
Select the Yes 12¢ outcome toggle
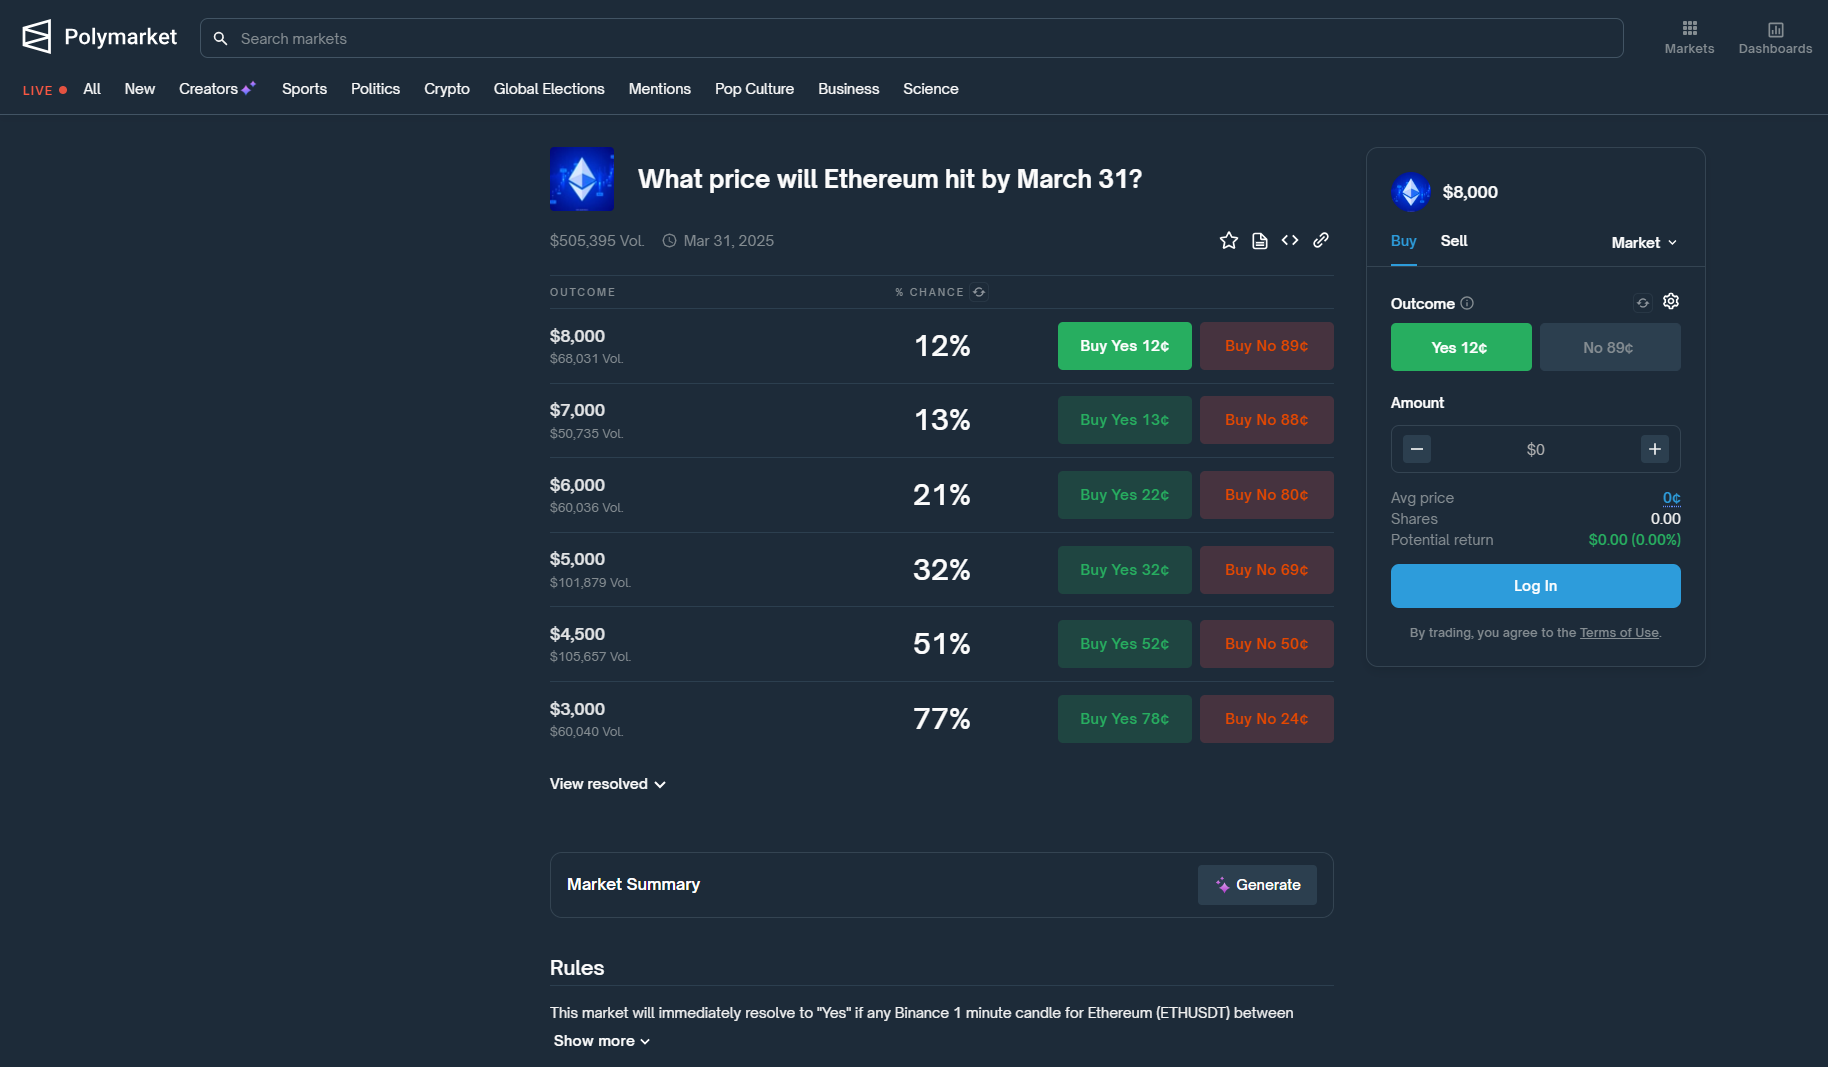click(1460, 347)
